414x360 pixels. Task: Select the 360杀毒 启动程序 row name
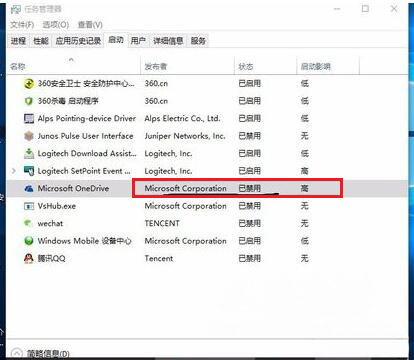pos(68,101)
